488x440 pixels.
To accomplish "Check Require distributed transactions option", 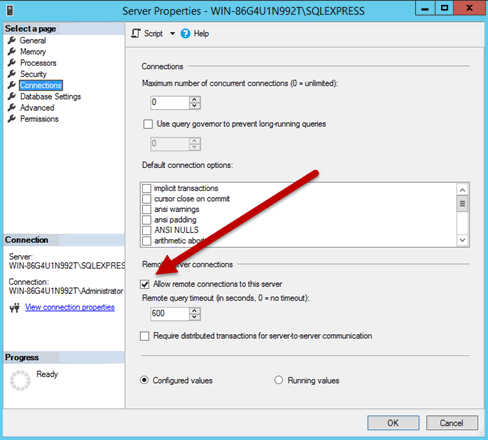I will click(145, 336).
